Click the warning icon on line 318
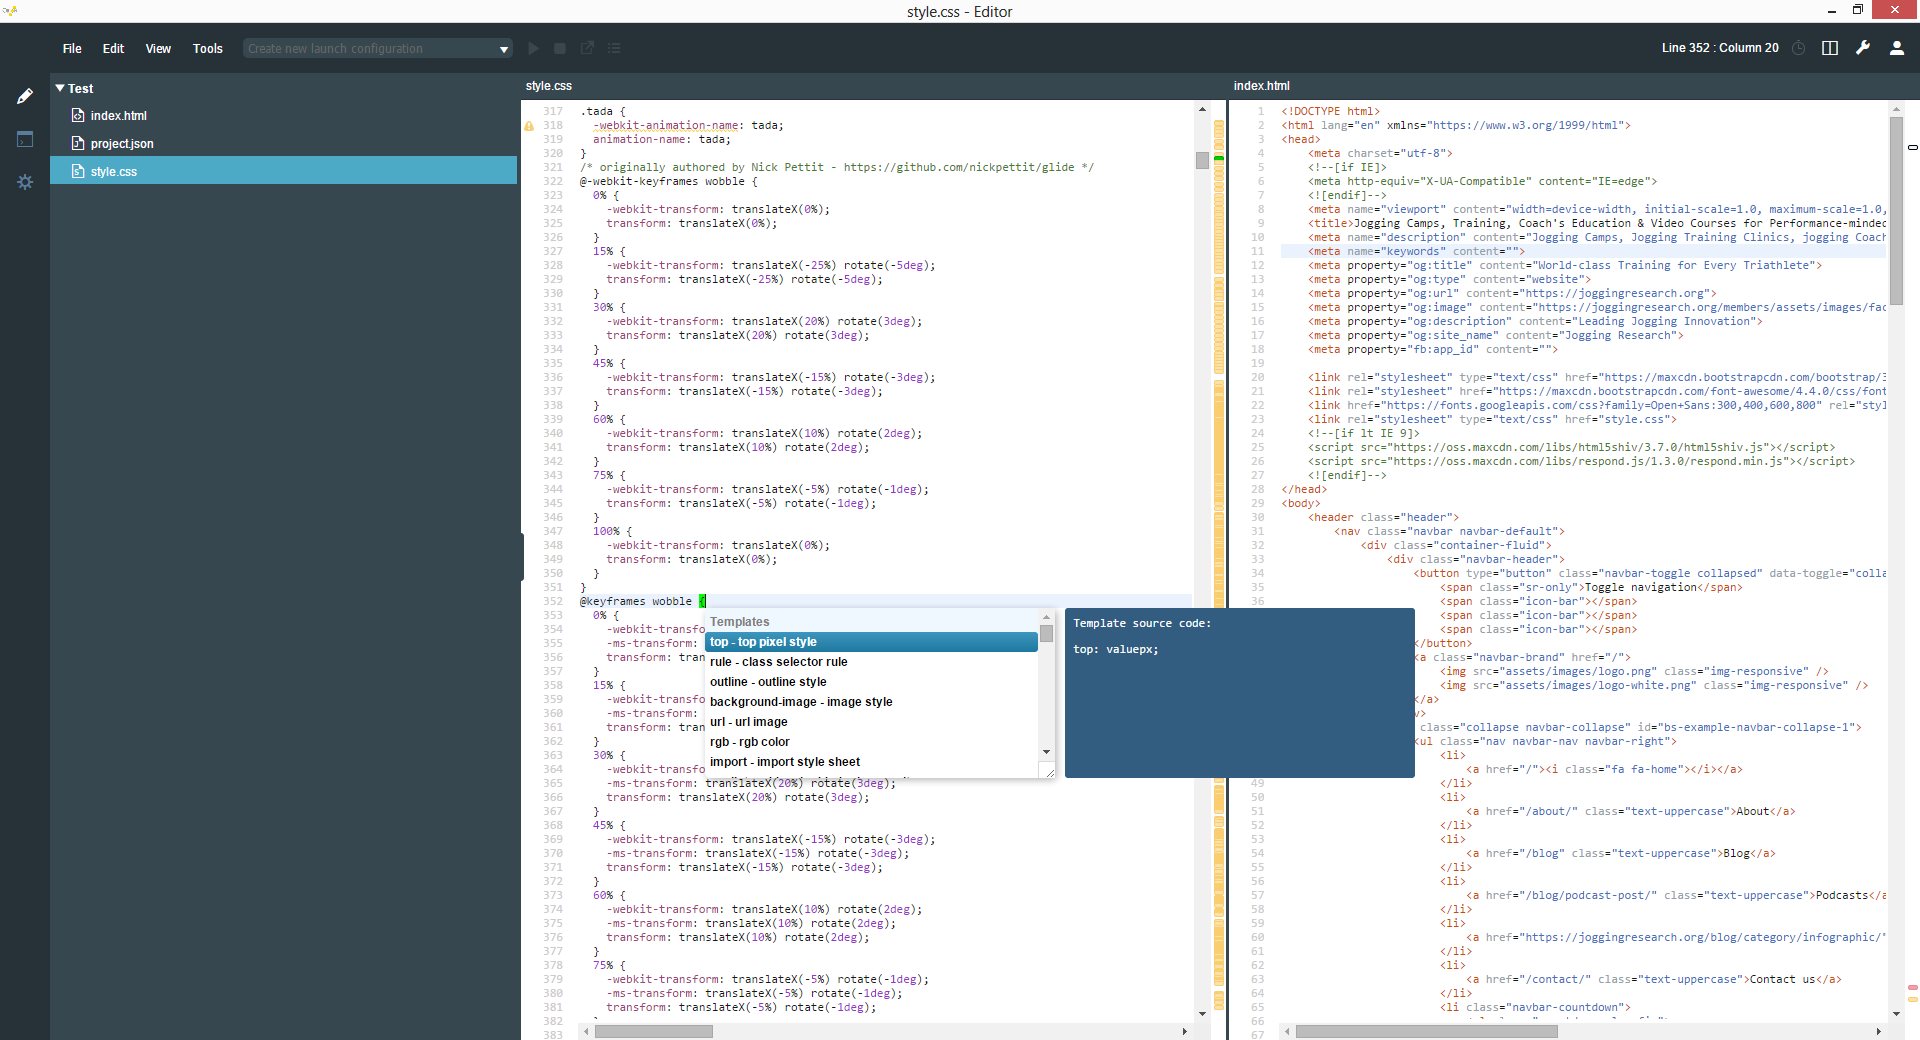Viewport: 1920px width, 1040px height. point(529,126)
